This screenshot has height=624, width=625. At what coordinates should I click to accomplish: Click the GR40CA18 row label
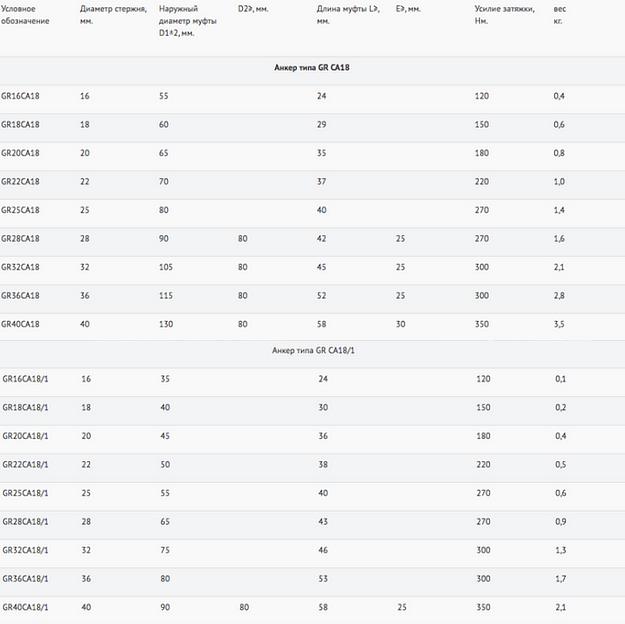(21, 325)
